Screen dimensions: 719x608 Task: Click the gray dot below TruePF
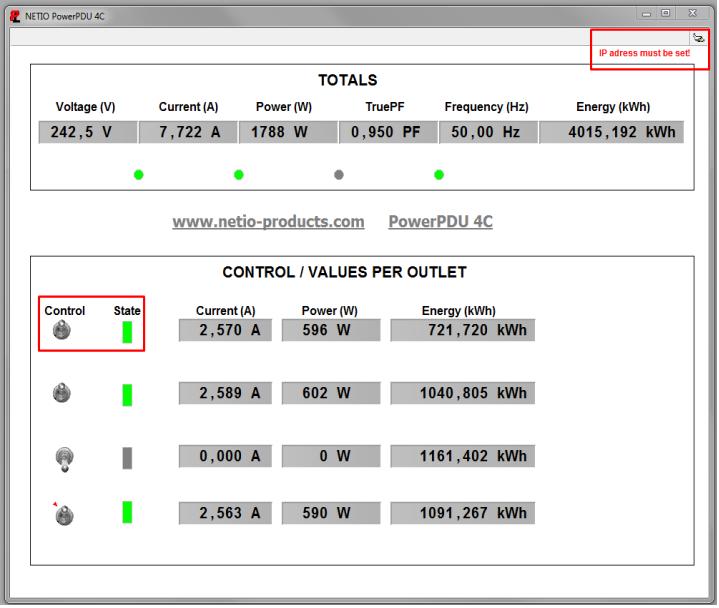(x=339, y=175)
